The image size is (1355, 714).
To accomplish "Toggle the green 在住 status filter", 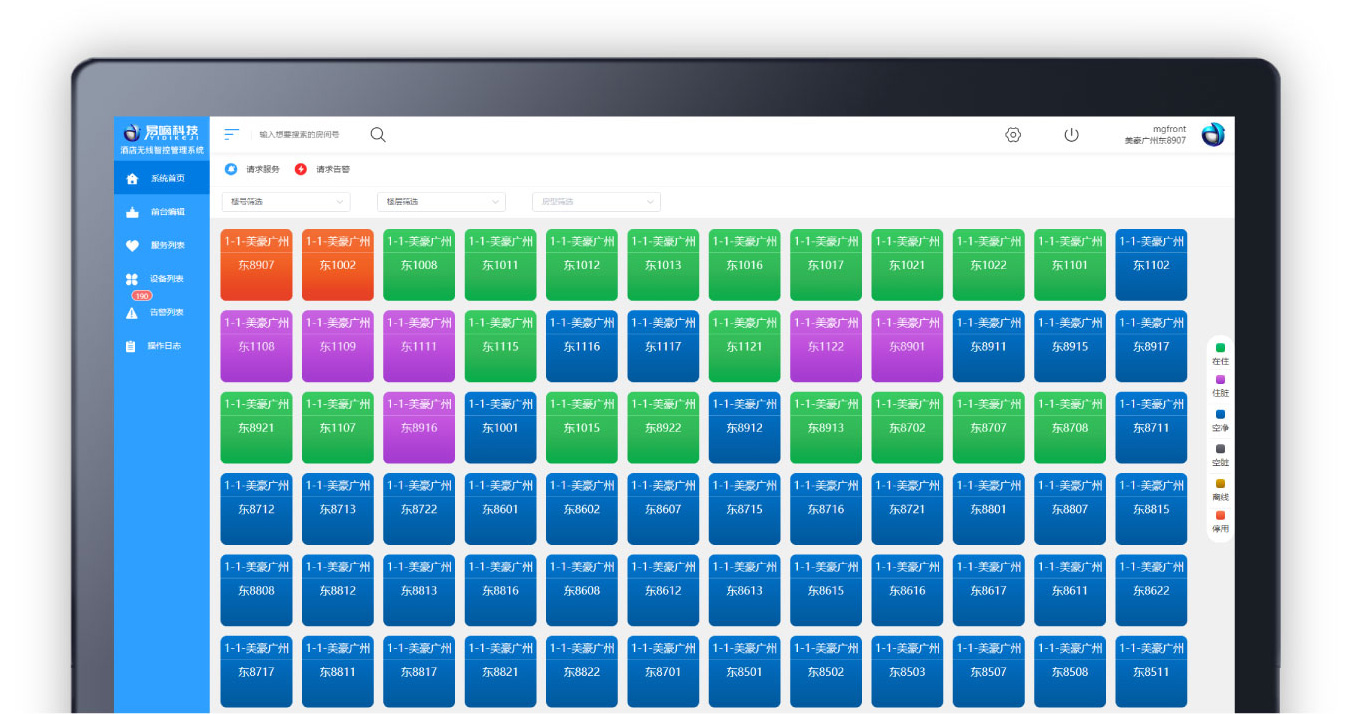I will click(x=1220, y=348).
